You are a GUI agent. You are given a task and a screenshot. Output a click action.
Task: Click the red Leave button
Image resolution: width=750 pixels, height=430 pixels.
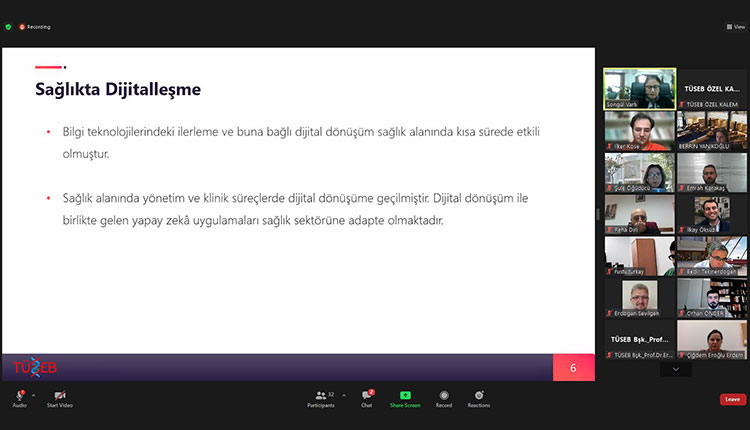point(732,399)
